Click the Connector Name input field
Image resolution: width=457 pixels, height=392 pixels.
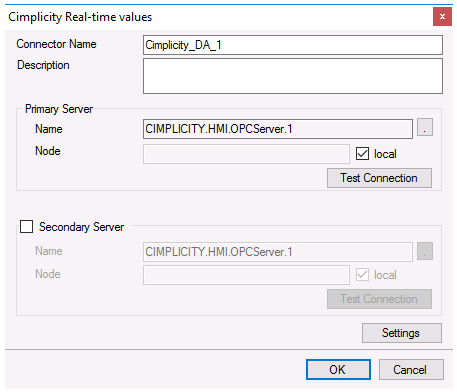coord(293,45)
